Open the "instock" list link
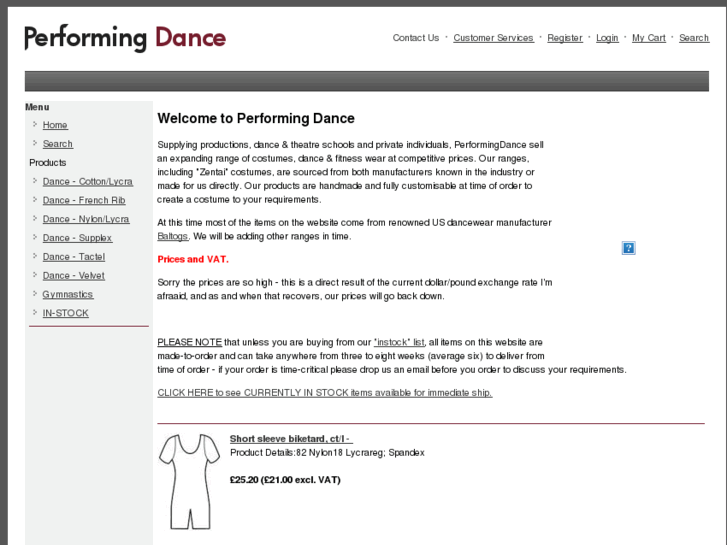This screenshot has height=545, width=727. (399, 342)
